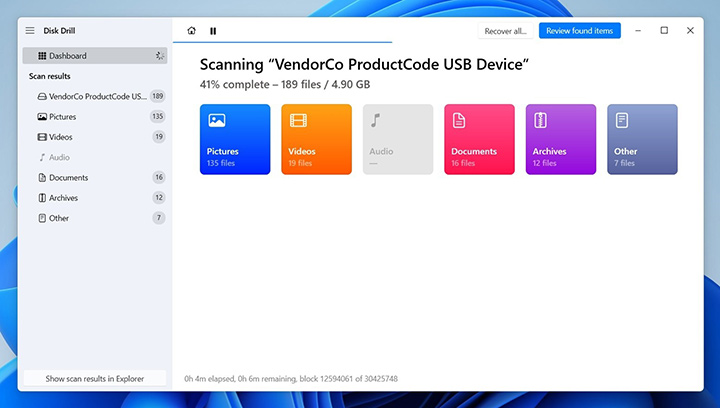Click the 19 badge beside Videos
This screenshot has height=408, width=720.
(159, 137)
